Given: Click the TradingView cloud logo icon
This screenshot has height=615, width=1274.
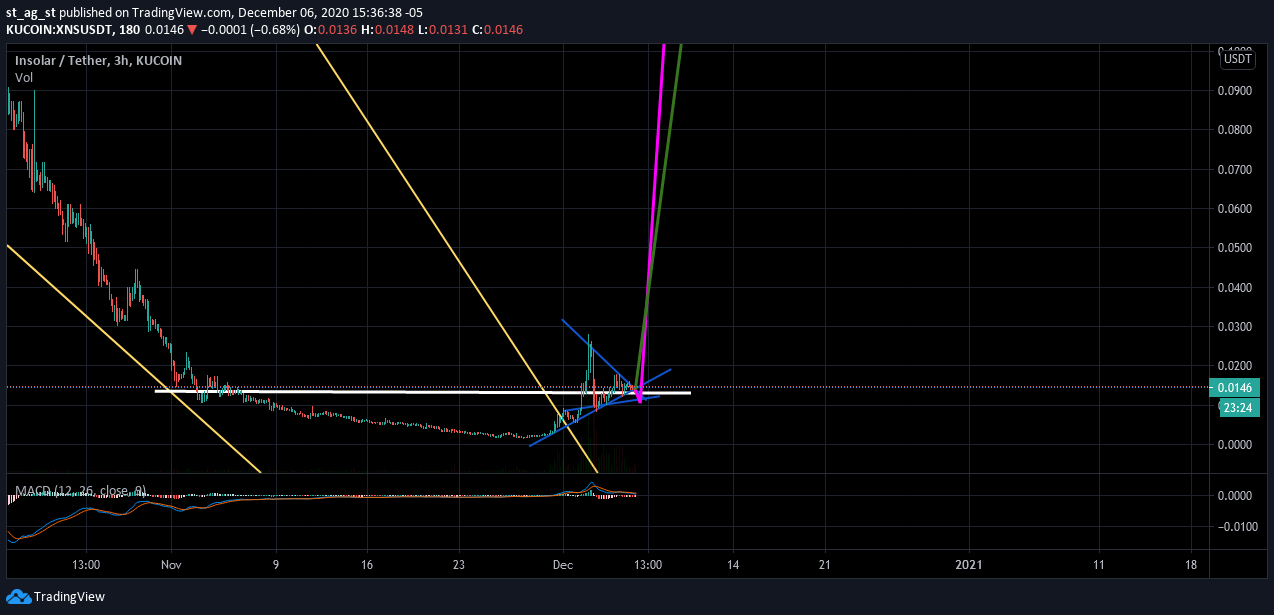Looking at the screenshot, I should (x=18, y=597).
